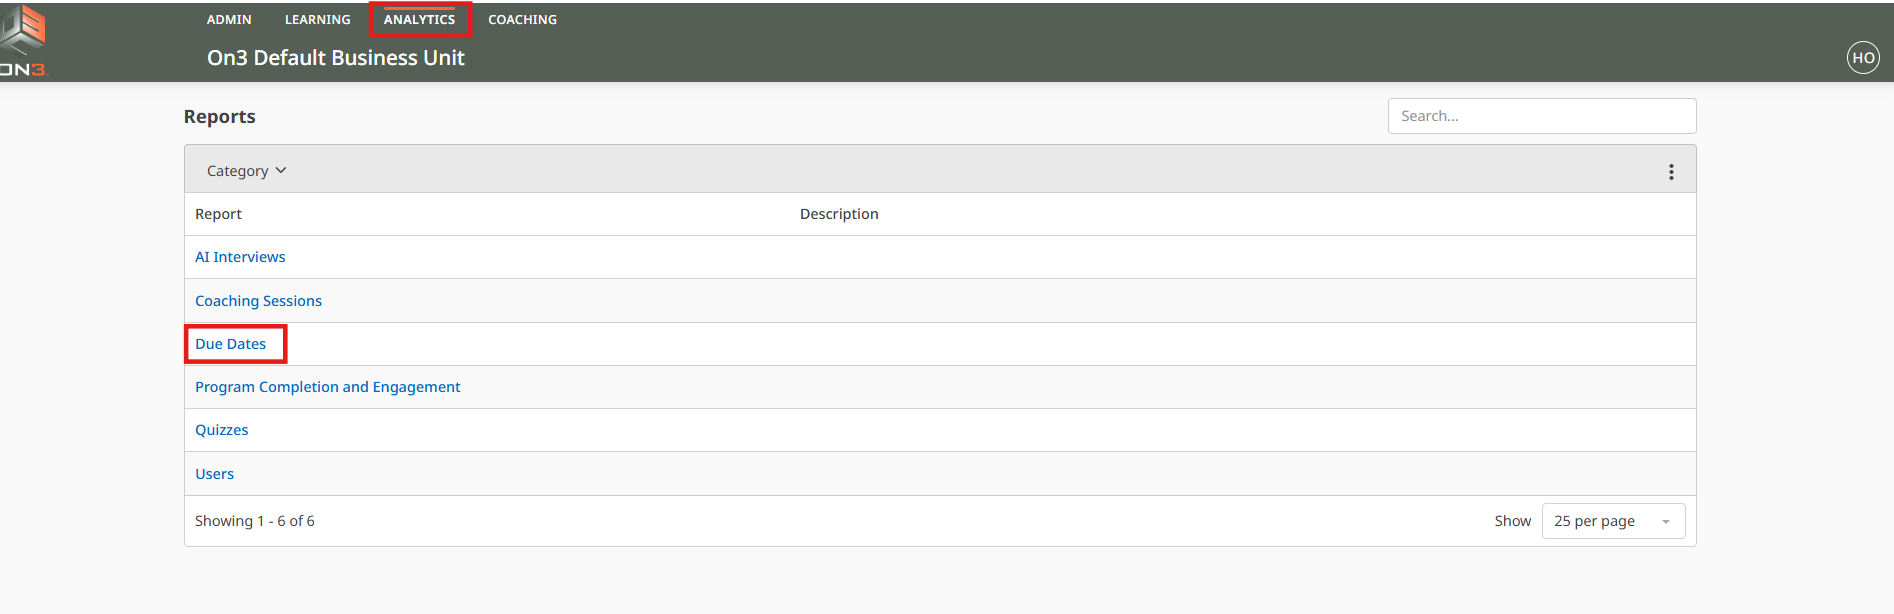Open Program Completion and Engagement report
The width and height of the screenshot is (1894, 614).
327,387
